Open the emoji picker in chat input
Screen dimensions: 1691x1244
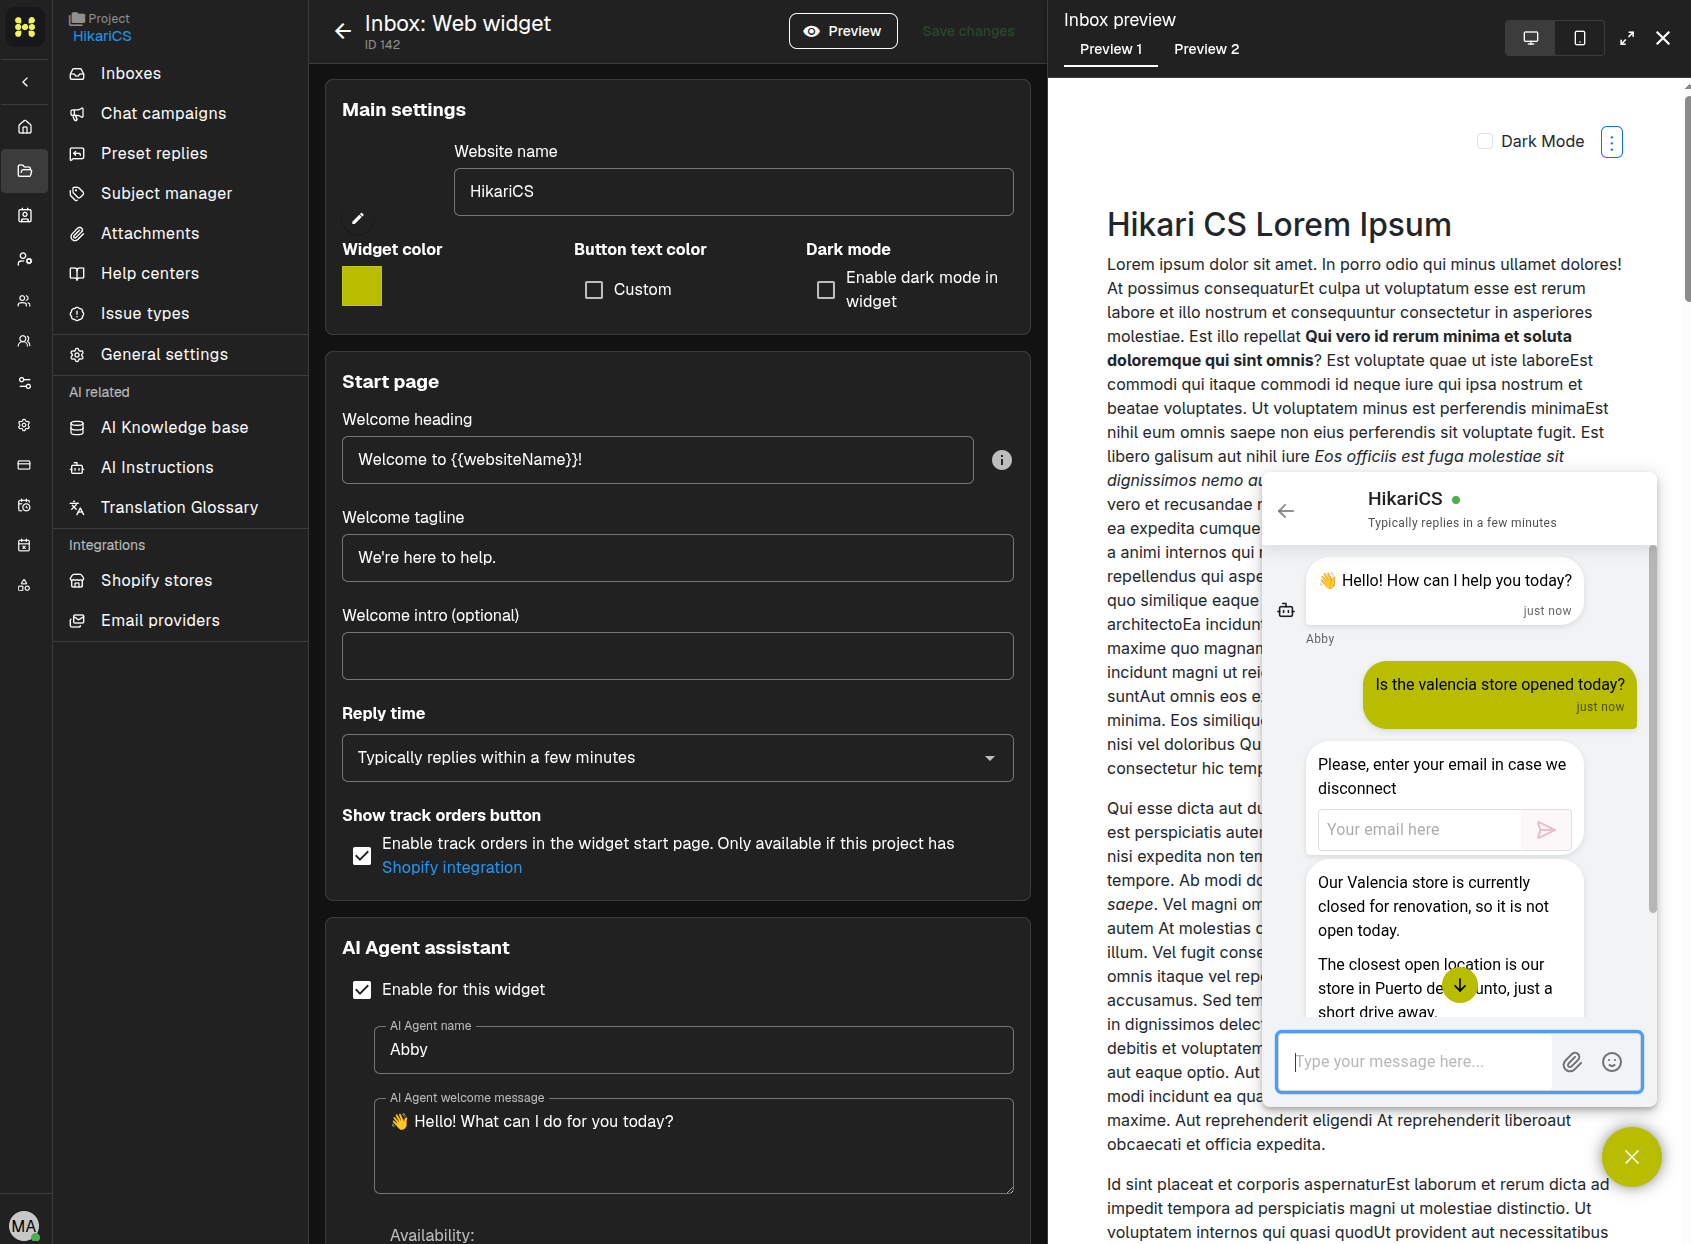point(1612,1062)
